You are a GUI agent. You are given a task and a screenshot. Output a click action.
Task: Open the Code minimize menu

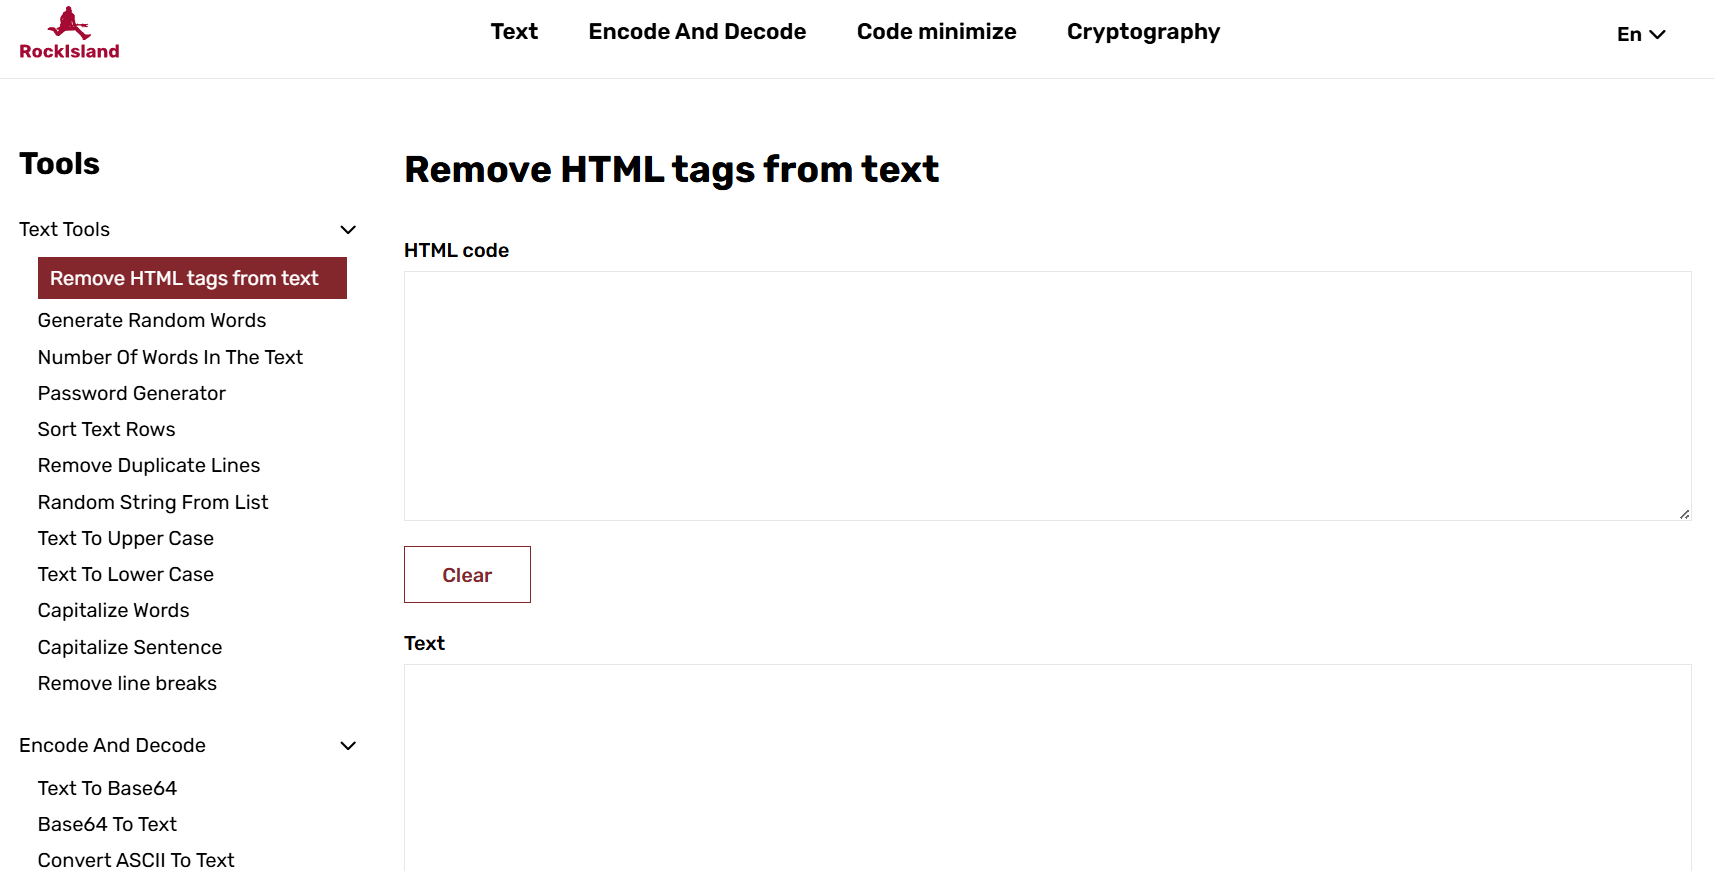(x=936, y=31)
